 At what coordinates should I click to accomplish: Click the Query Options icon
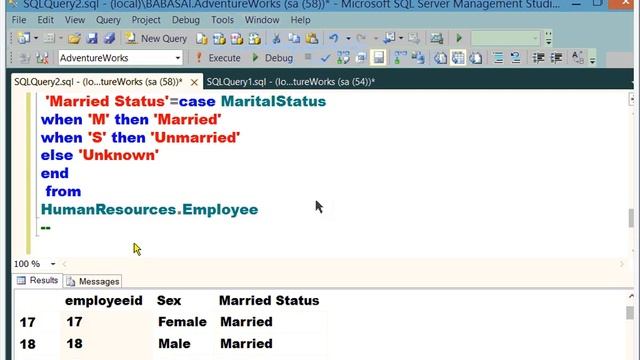[x=361, y=58]
